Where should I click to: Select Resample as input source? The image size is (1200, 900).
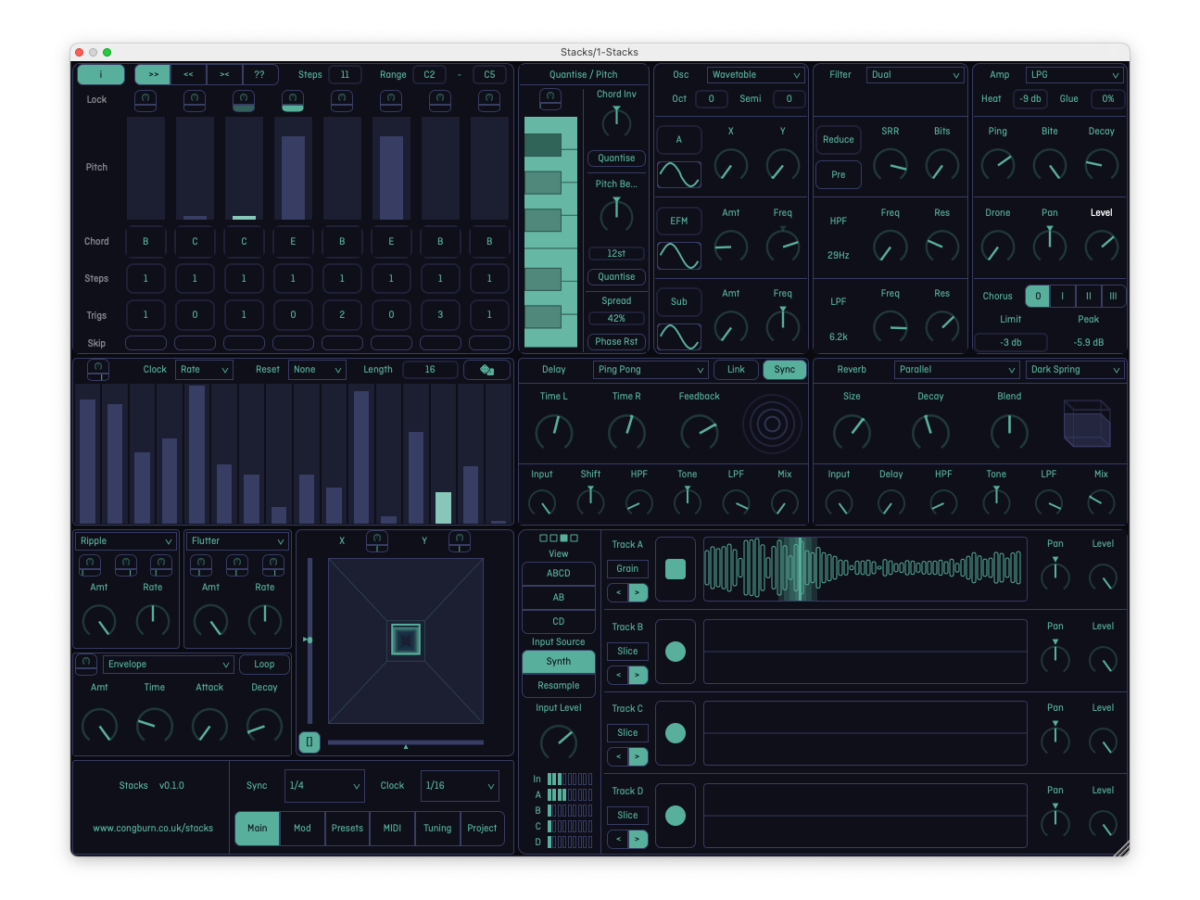(x=558, y=686)
